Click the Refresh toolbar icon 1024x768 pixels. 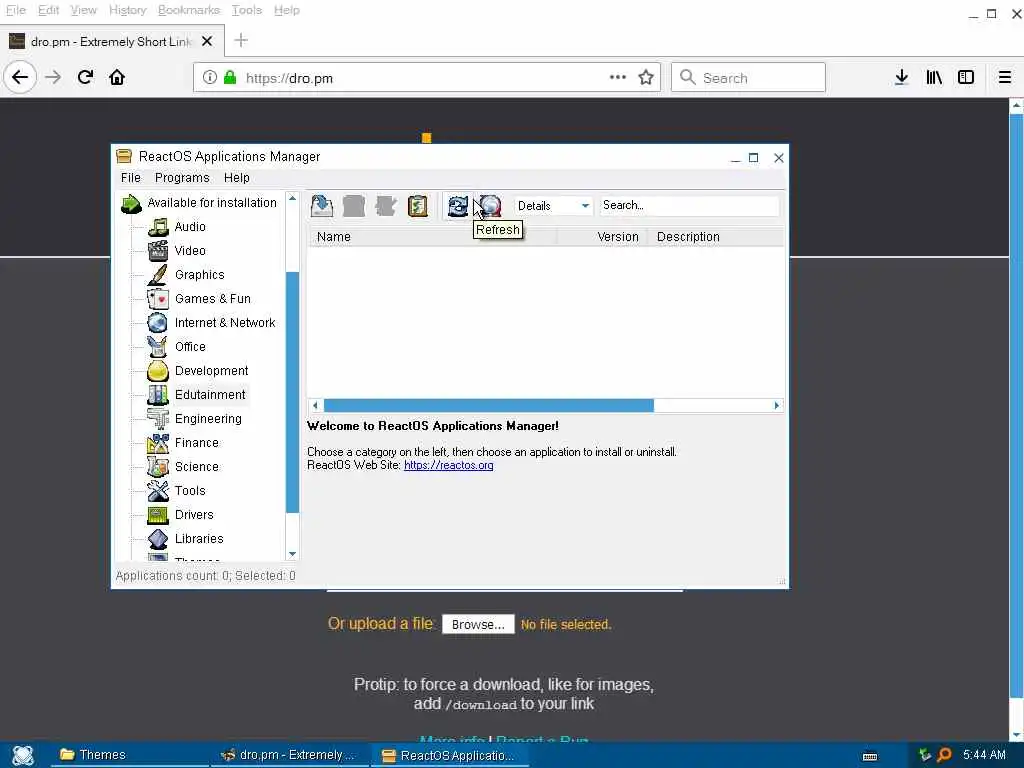(x=458, y=206)
